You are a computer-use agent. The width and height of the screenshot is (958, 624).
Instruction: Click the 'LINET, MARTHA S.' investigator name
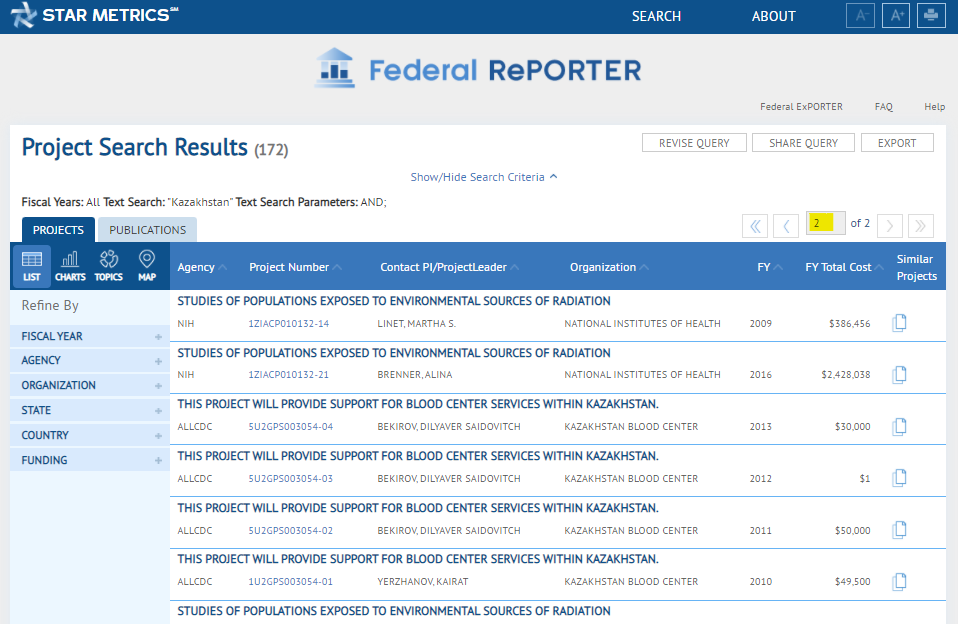click(417, 324)
